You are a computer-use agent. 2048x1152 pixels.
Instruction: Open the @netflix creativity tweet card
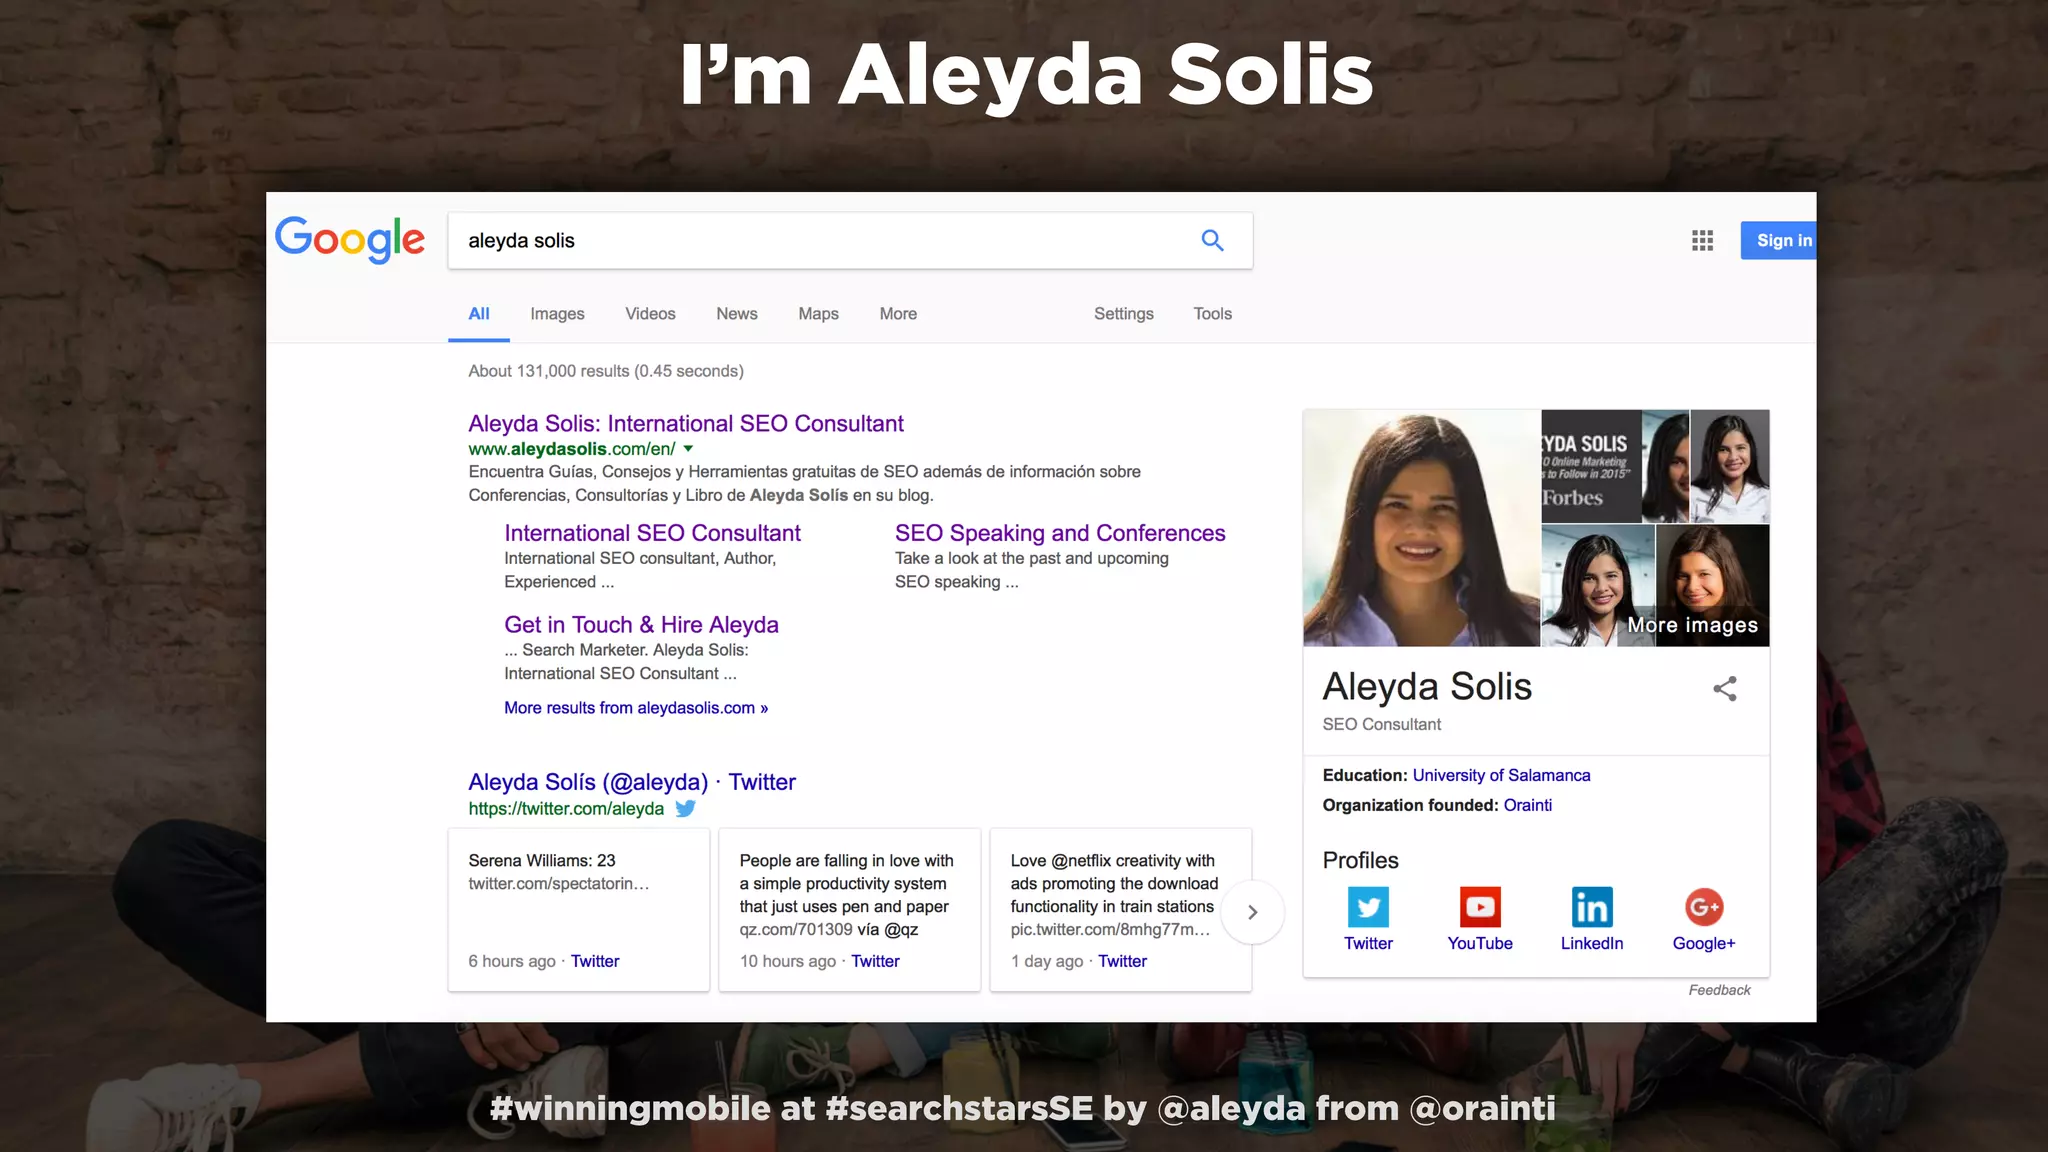[1121, 909]
